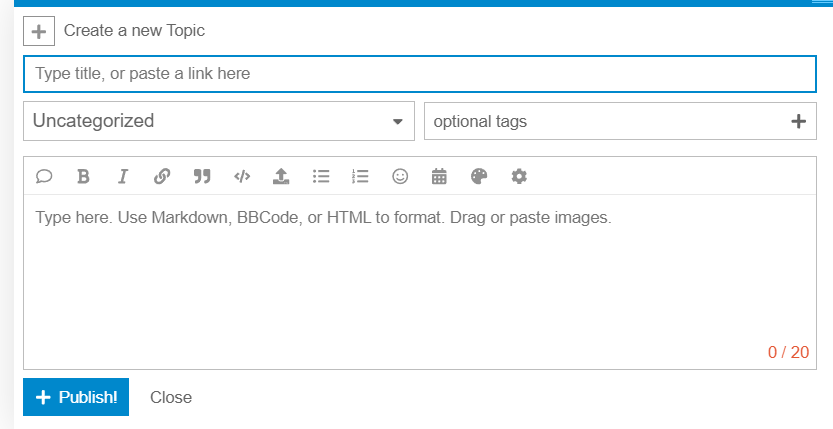Toggle bold formatting
The width and height of the screenshot is (833, 429).
pos(83,176)
